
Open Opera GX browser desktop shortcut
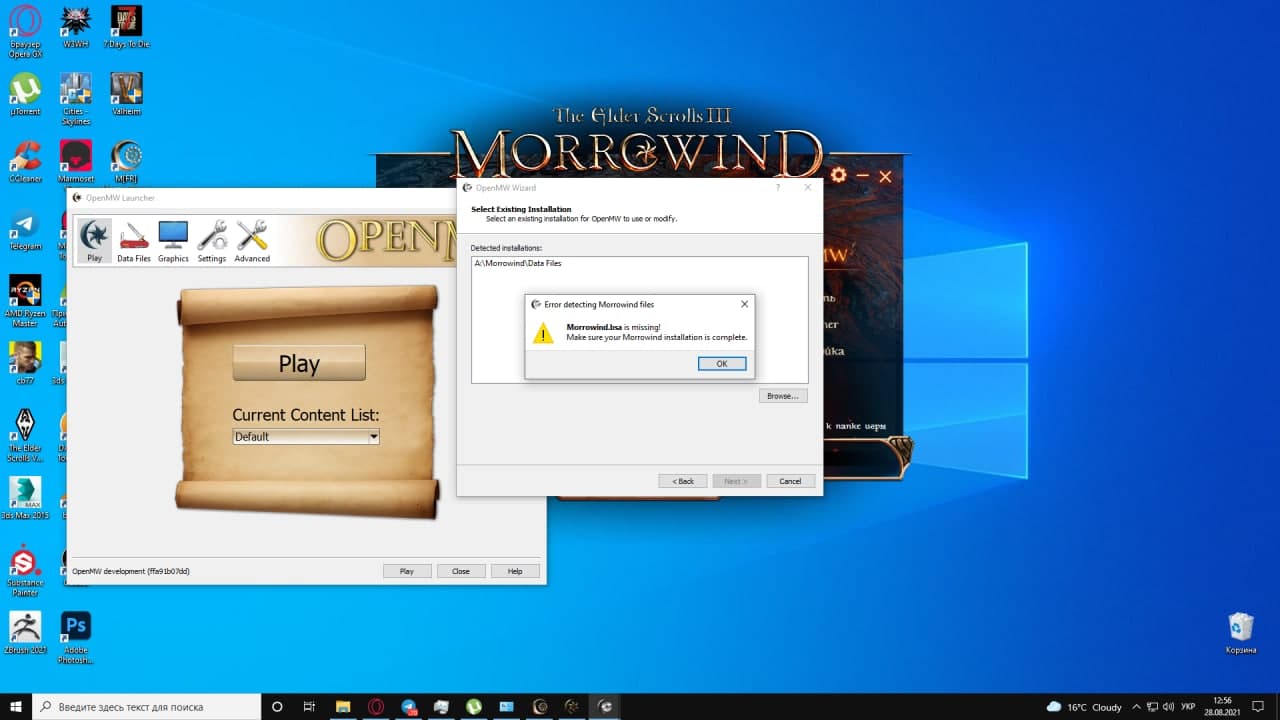[25, 32]
